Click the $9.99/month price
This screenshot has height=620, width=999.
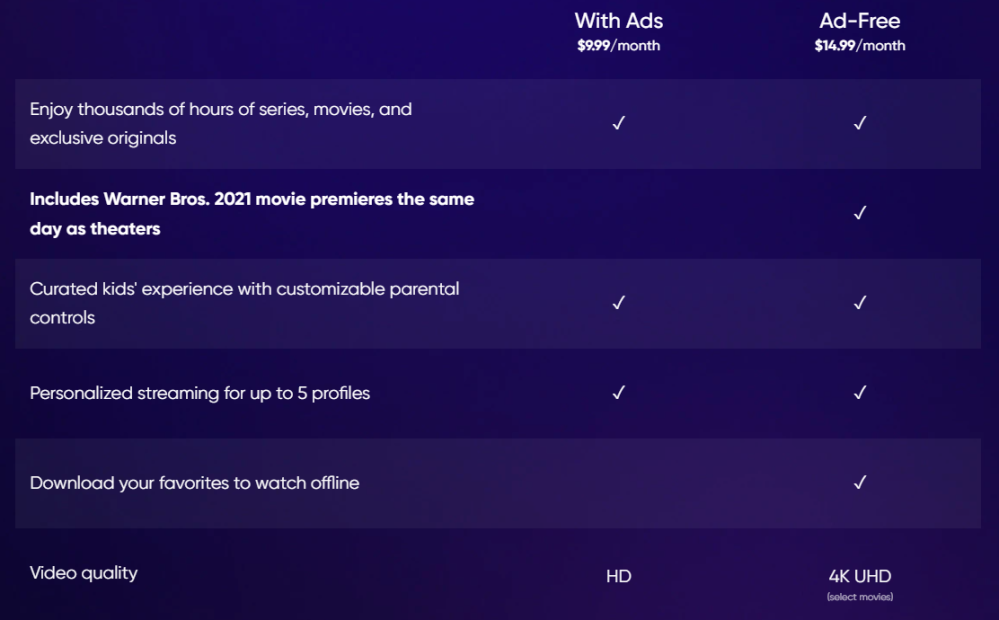[x=619, y=46]
